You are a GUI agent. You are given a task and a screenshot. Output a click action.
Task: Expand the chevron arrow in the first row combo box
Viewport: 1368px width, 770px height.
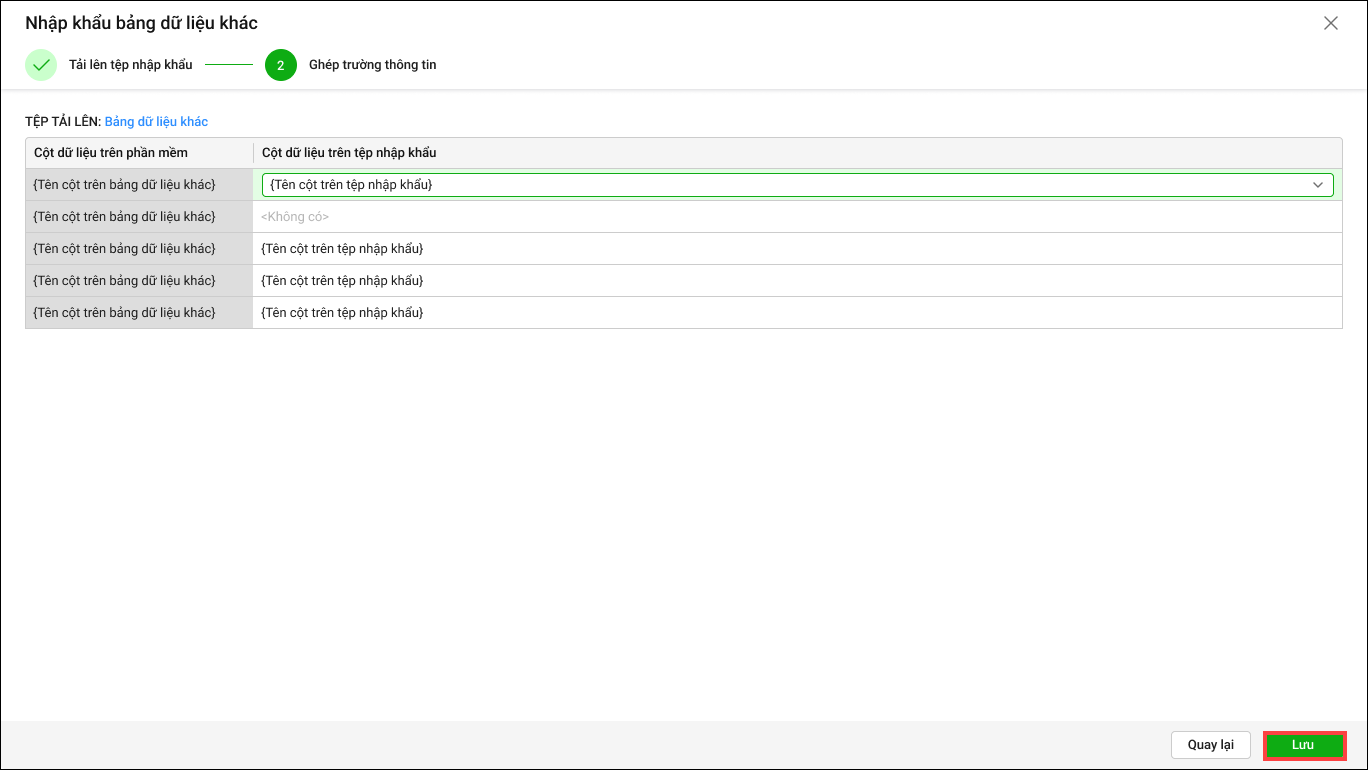click(1318, 185)
